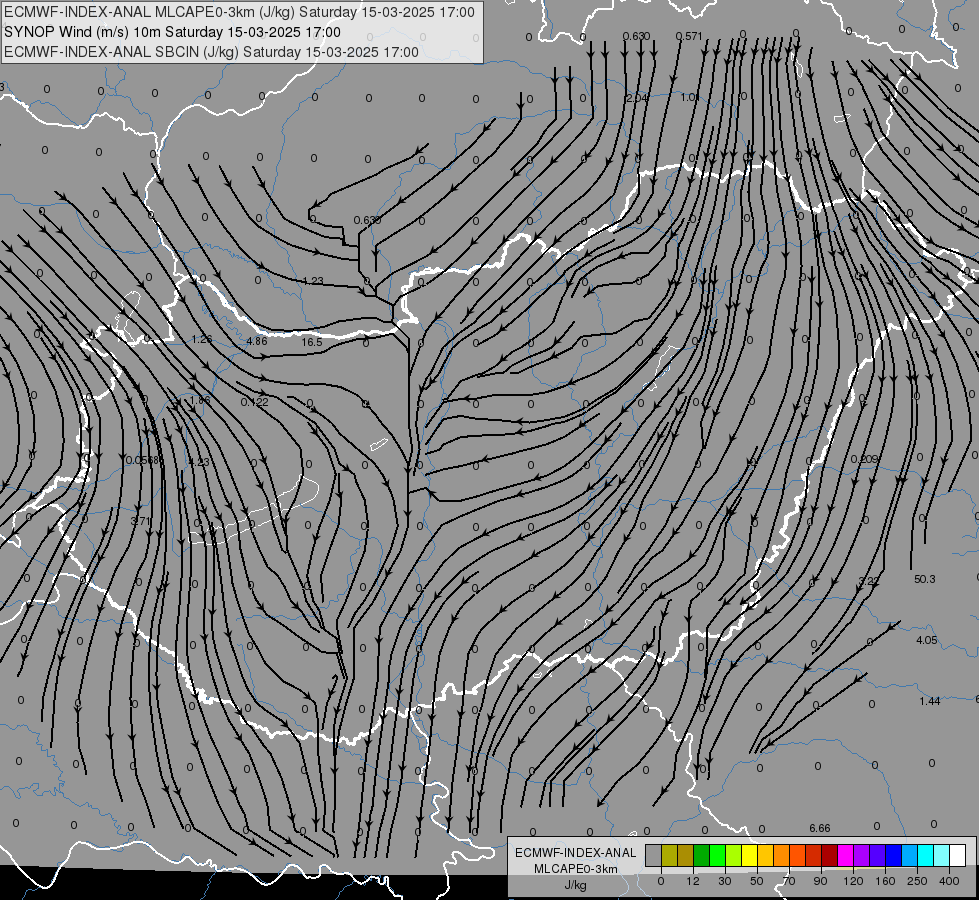Click the legend scale value 250

tap(917, 881)
